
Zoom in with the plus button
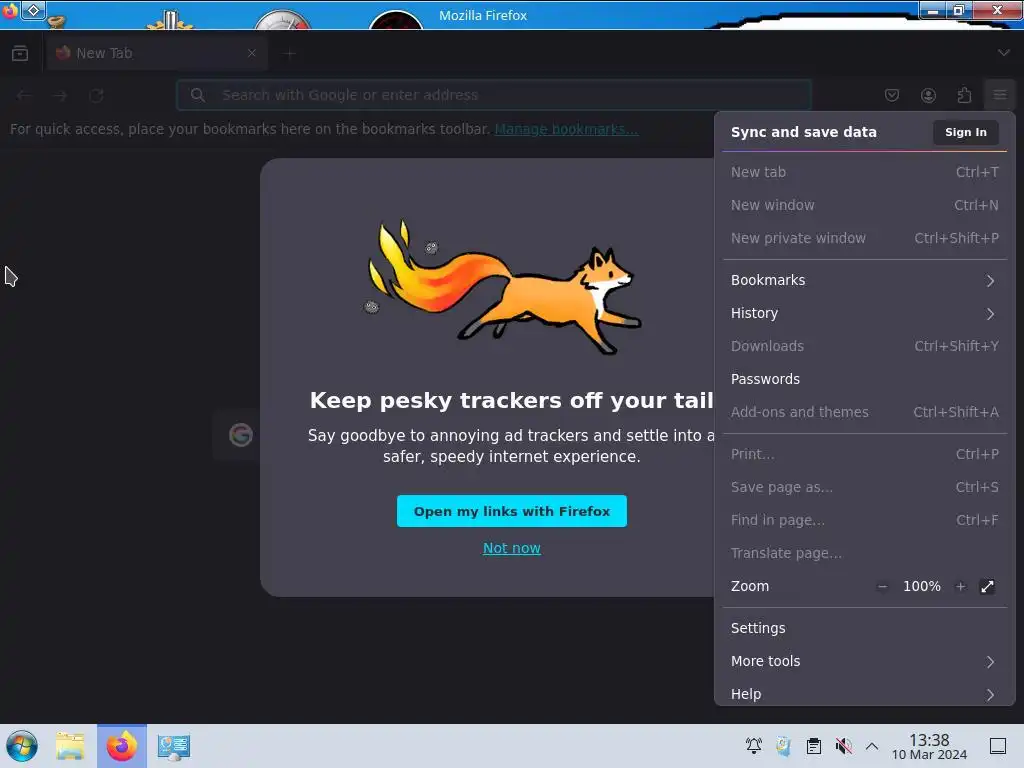coord(960,586)
